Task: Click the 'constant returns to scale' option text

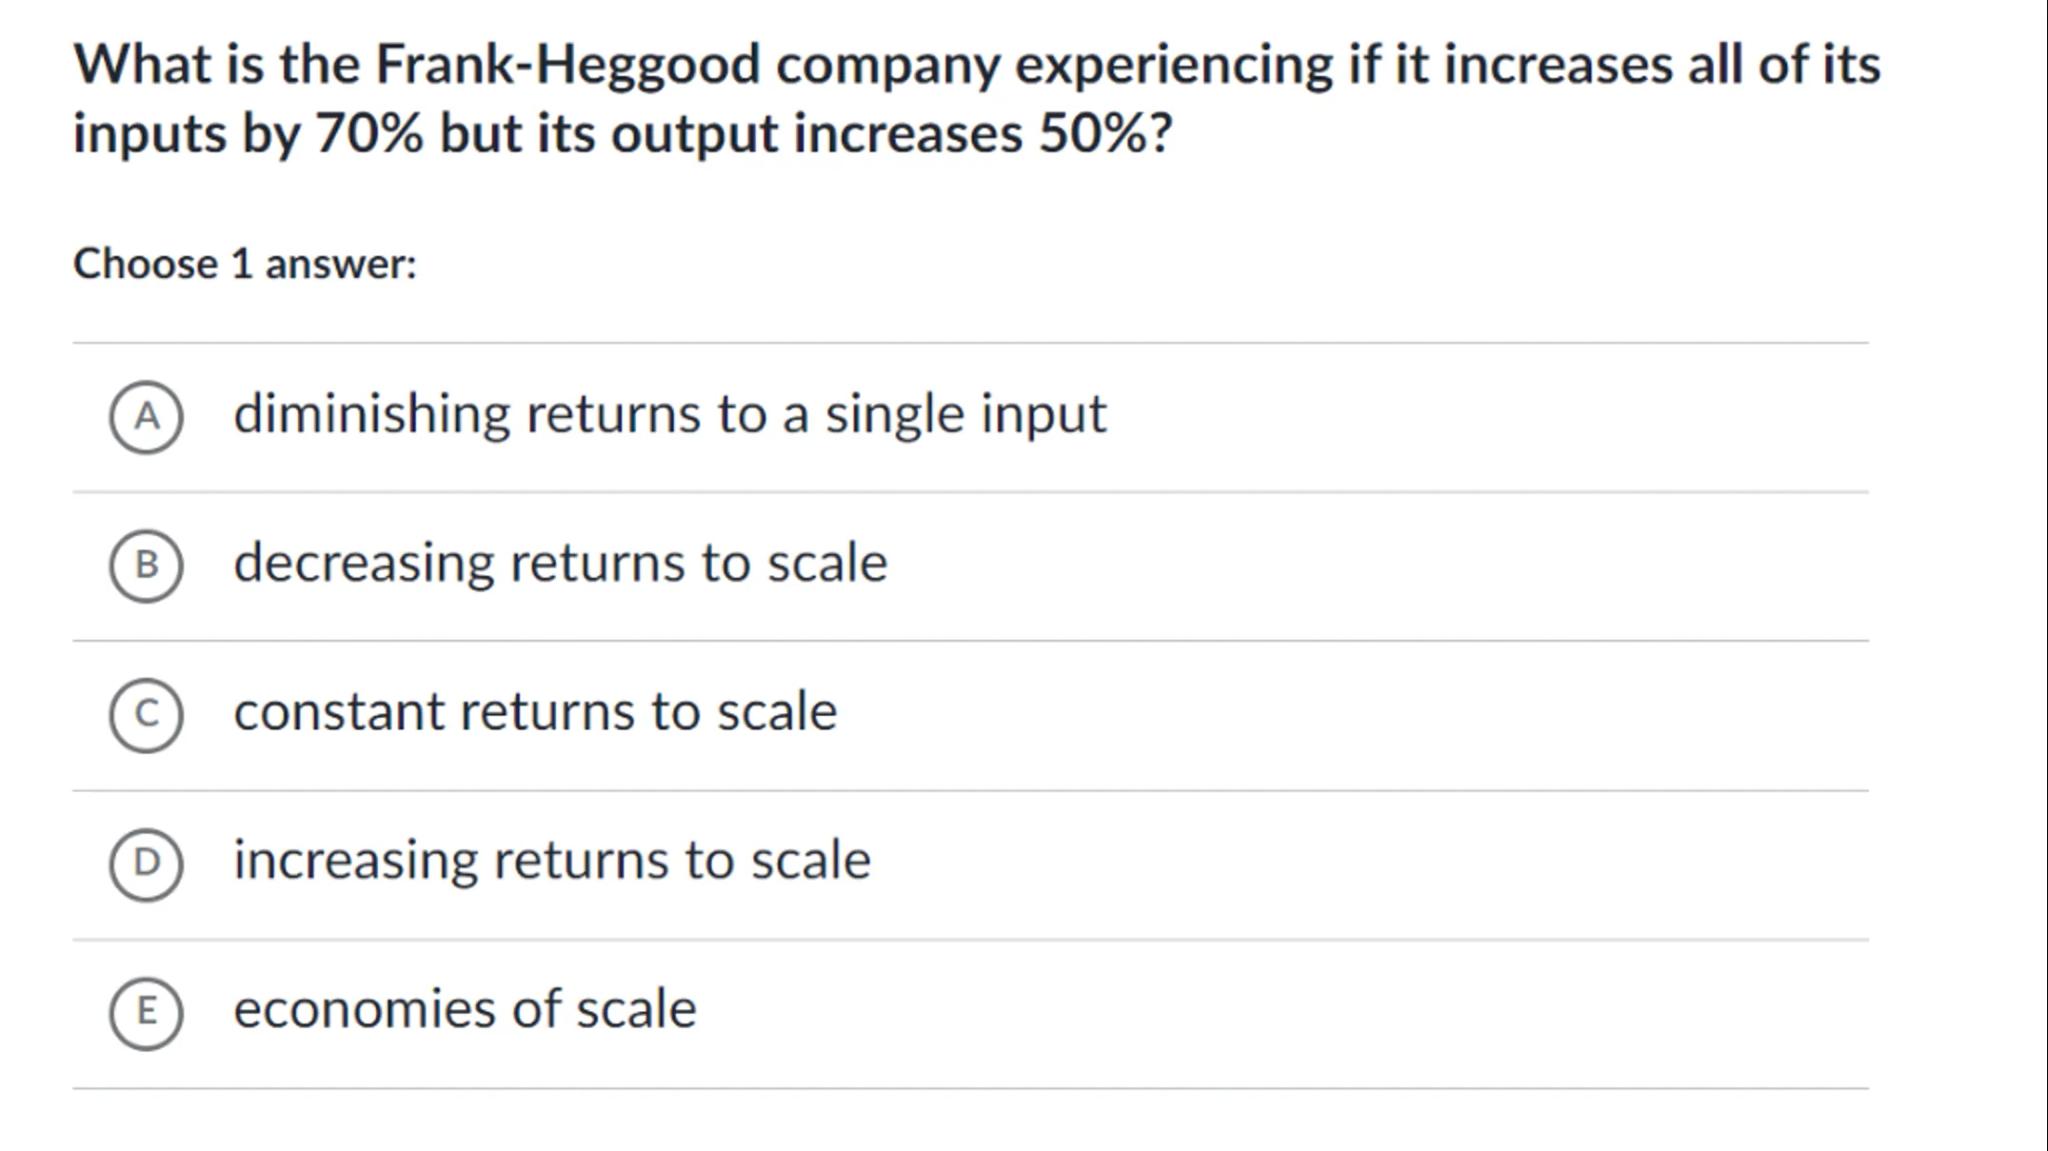Action: [535, 712]
